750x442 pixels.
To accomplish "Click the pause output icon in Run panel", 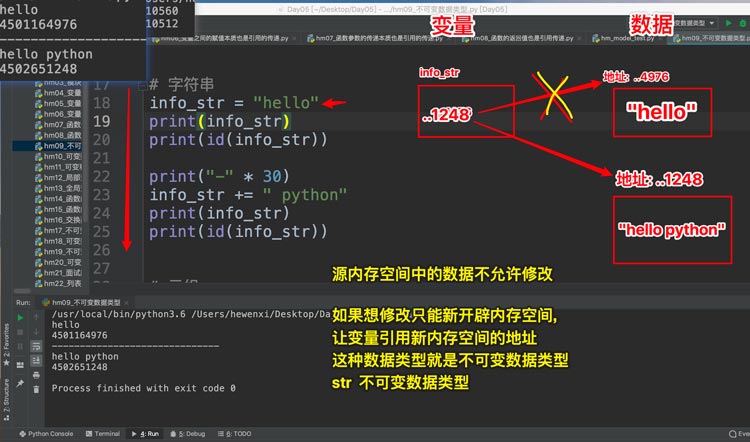I will tap(20, 346).
